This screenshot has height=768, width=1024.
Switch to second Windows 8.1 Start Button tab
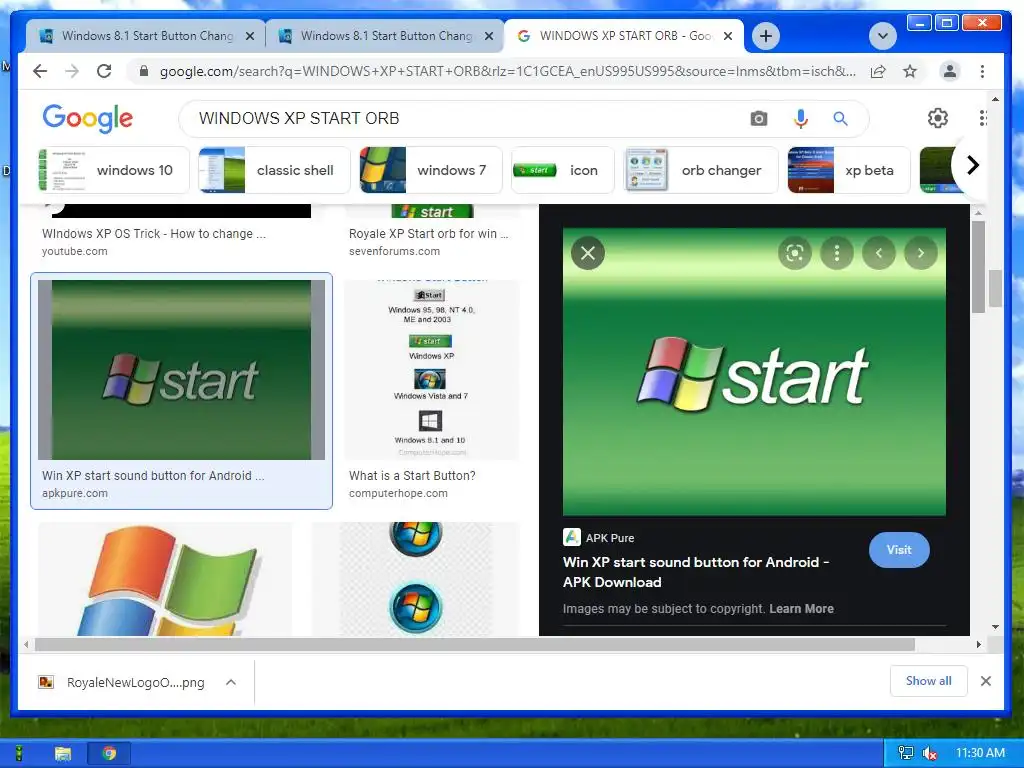pos(385,36)
